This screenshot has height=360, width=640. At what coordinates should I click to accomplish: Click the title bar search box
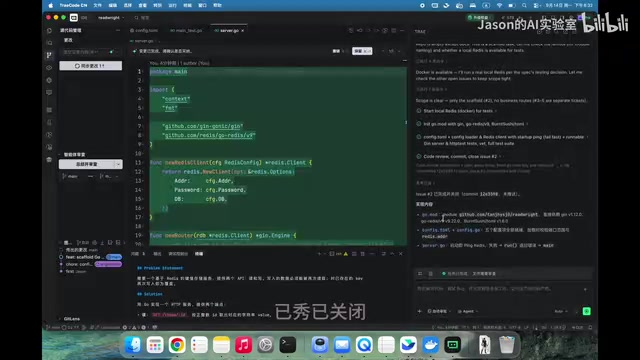coord(143,18)
